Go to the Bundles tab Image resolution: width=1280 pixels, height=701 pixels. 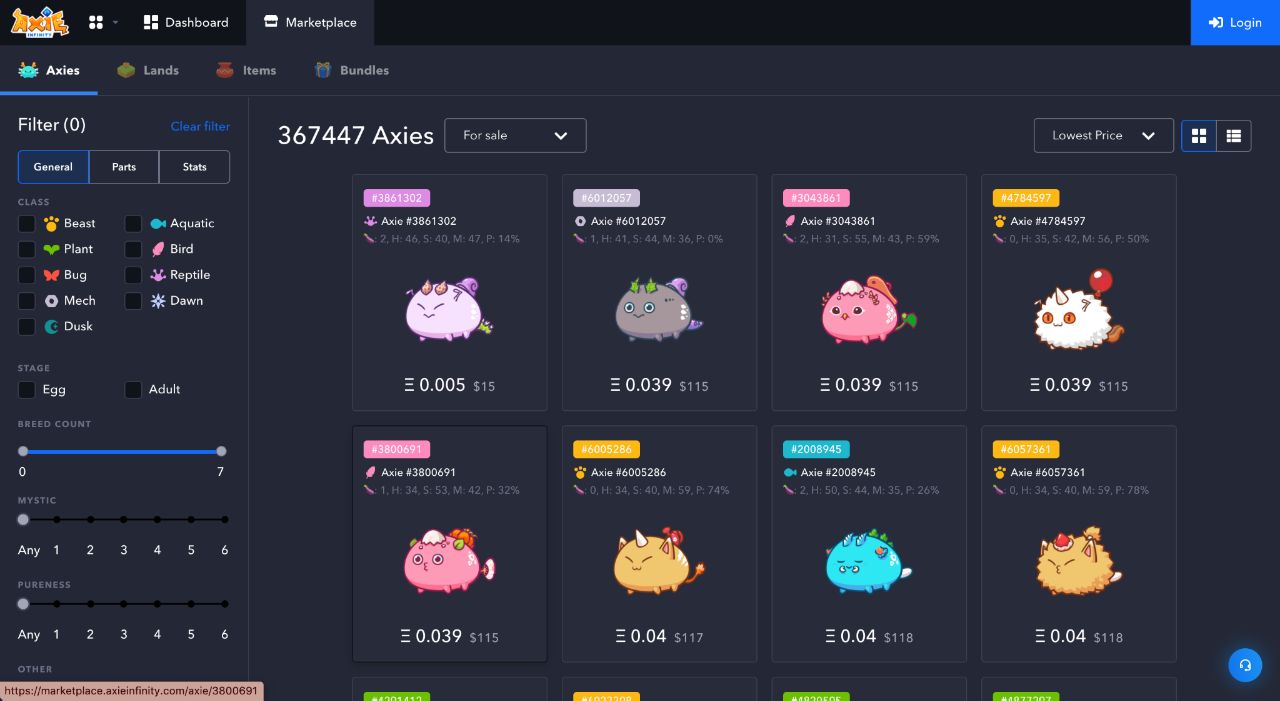tap(351, 70)
